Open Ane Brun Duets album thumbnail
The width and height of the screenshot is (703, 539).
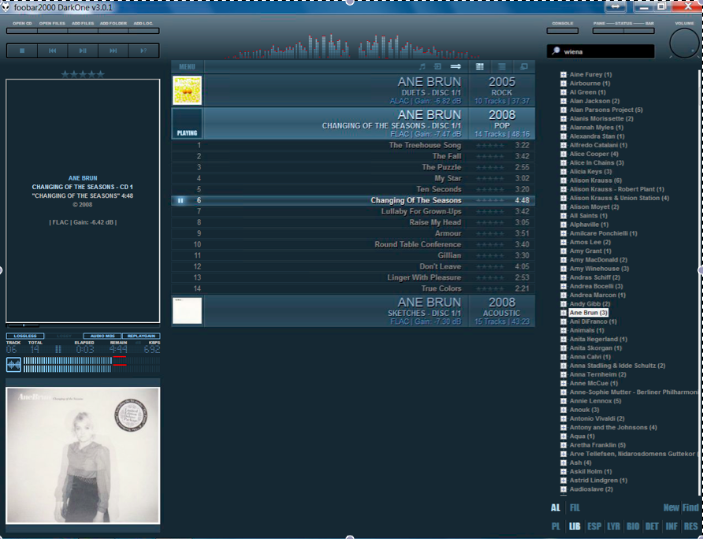[187, 91]
